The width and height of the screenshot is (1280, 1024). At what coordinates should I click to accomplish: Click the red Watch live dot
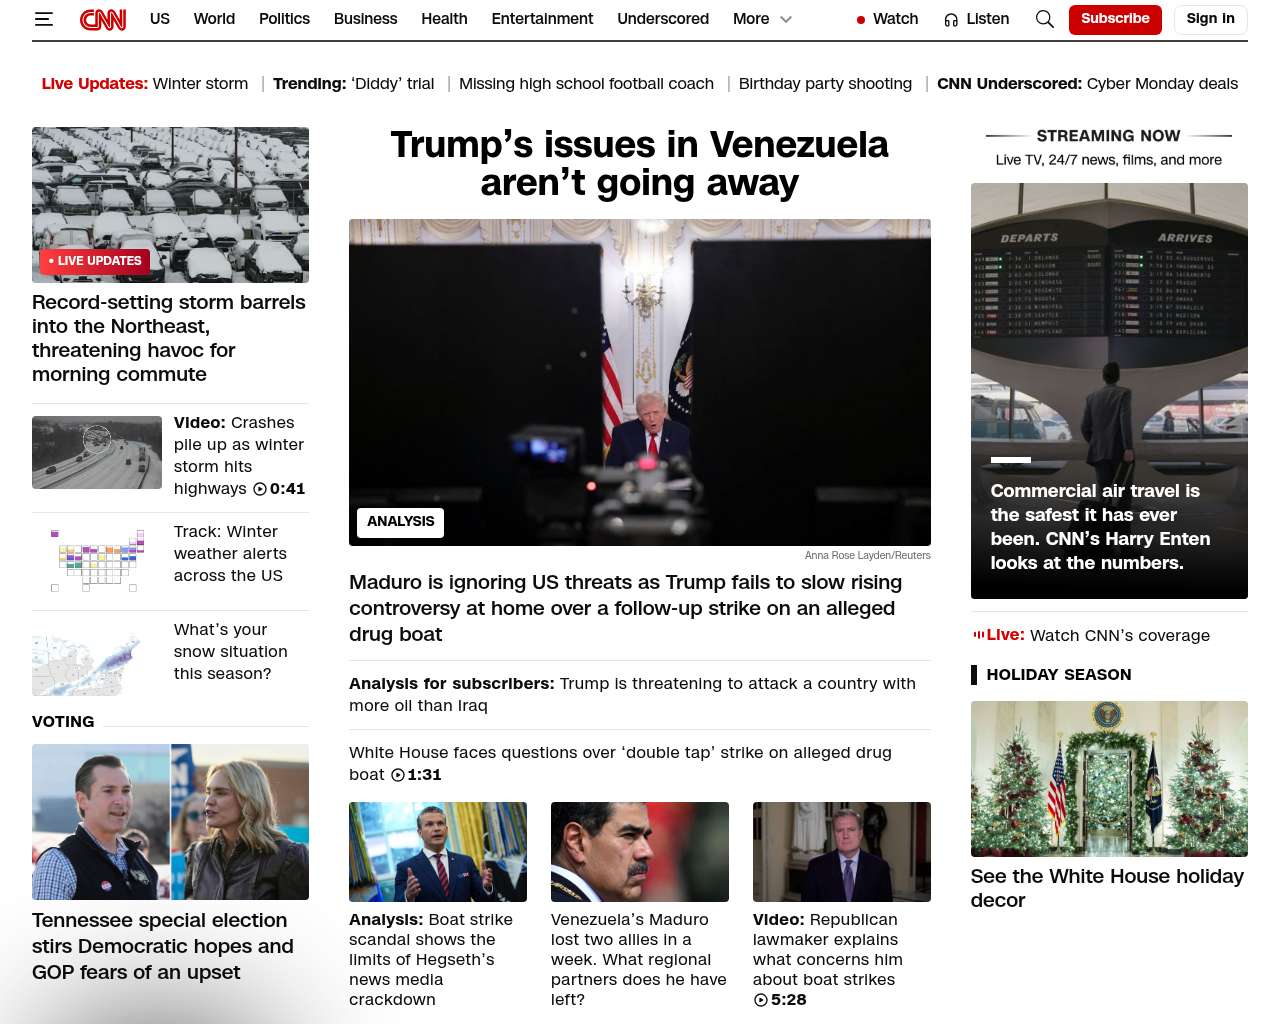pos(861,20)
